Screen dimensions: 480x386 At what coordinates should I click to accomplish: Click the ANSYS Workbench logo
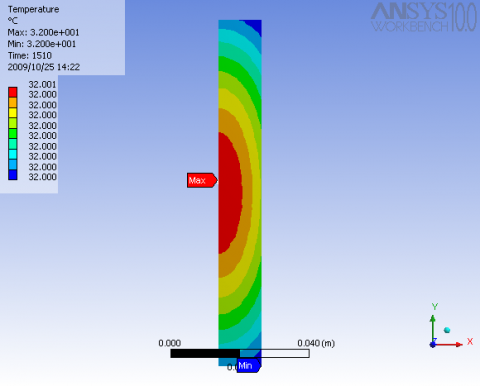coord(424,17)
